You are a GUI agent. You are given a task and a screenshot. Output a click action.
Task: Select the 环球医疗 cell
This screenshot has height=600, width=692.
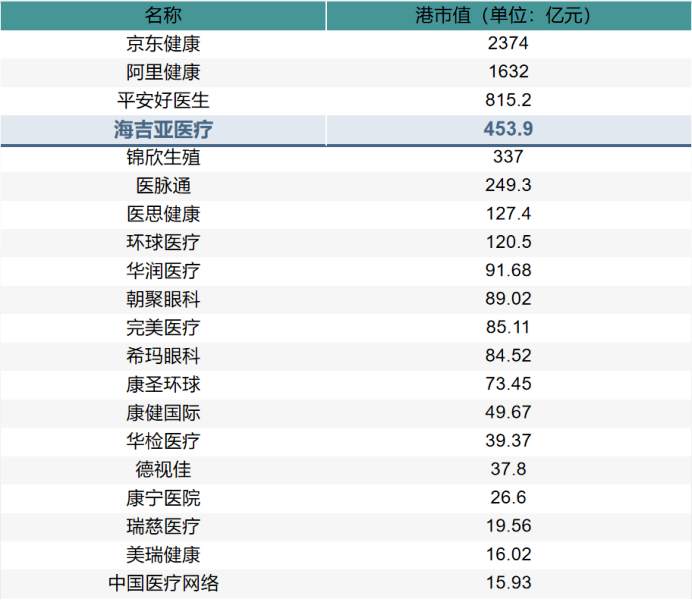pos(163,243)
